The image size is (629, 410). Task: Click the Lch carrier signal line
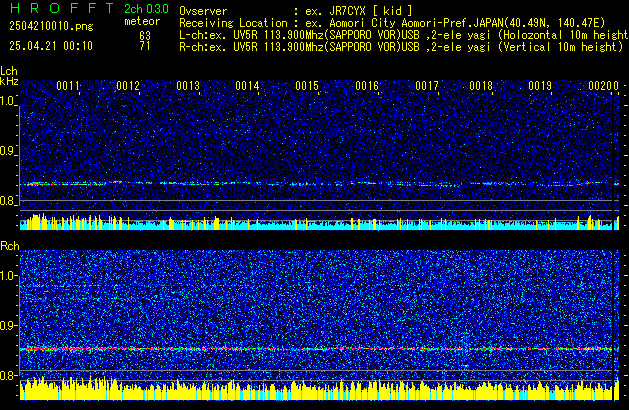coord(319,184)
